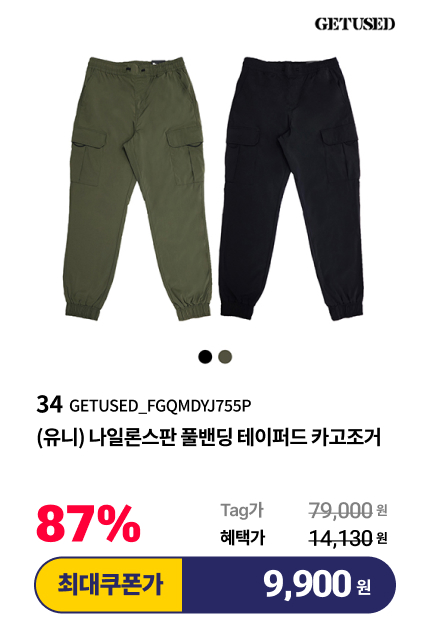This screenshot has width=430, height=630.
Task: Click the red 87% discount rate
Action: pyautogui.click(x=88, y=524)
